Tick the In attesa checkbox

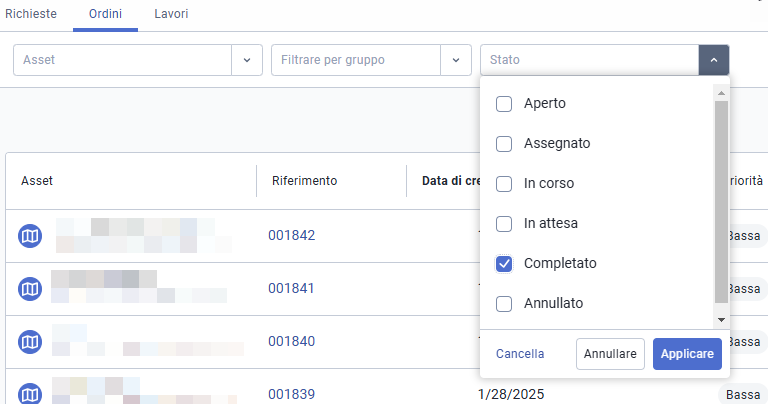[x=504, y=224]
